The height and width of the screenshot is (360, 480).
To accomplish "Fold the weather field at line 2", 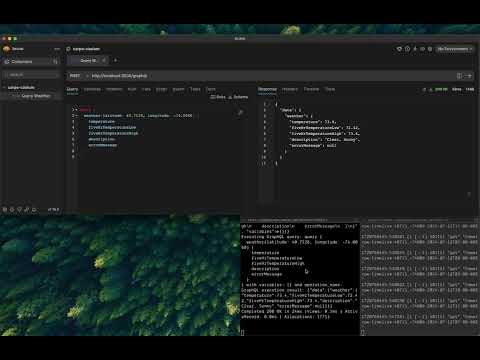I will (76, 116).
